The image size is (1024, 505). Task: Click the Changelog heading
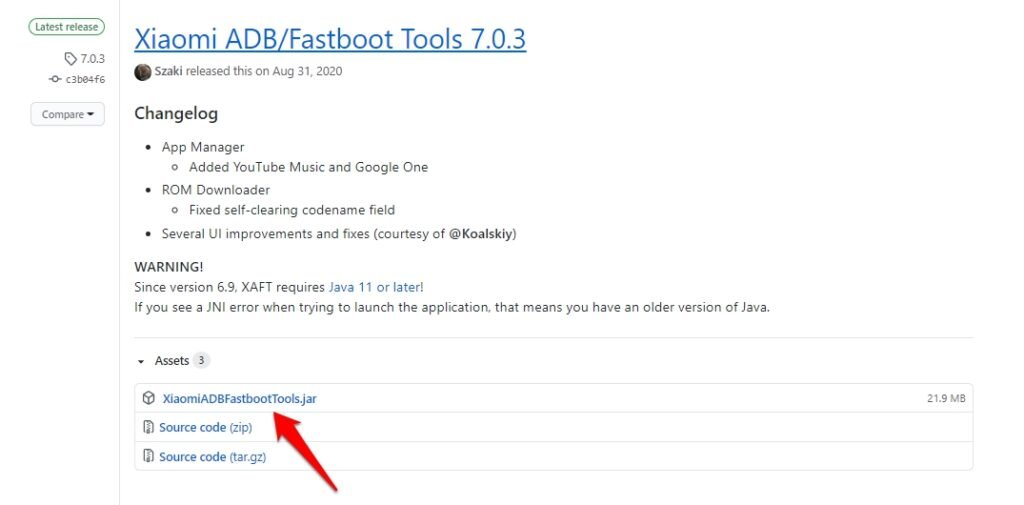click(x=176, y=114)
